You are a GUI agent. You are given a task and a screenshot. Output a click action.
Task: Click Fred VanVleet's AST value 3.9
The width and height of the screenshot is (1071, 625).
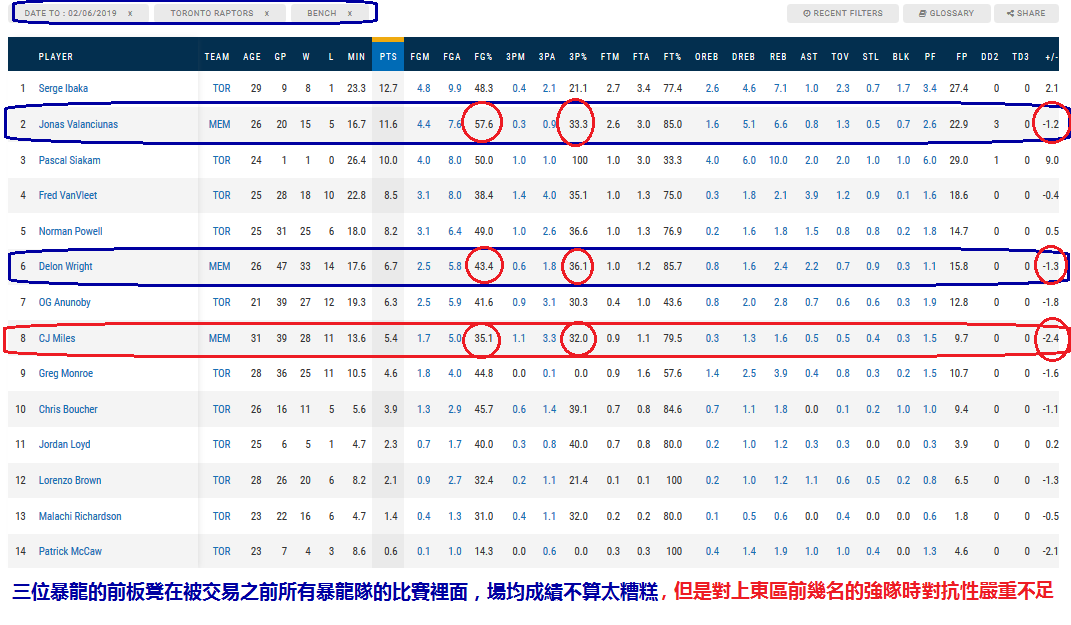tap(811, 195)
